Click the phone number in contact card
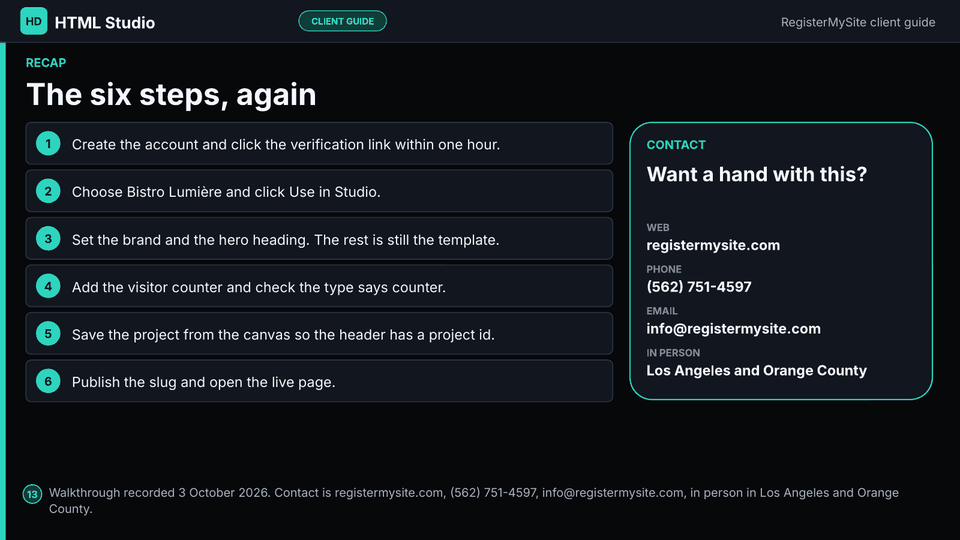Image resolution: width=960 pixels, height=540 pixels. tap(699, 287)
